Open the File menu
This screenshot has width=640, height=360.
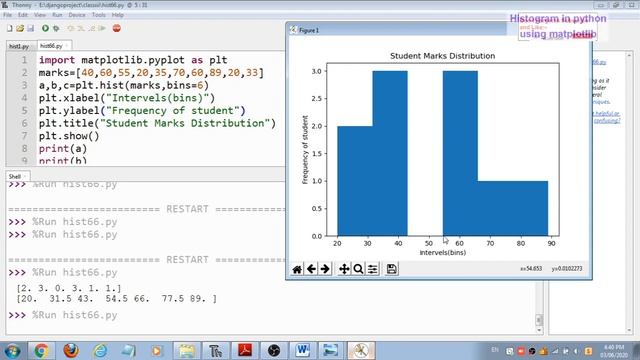tap(7, 15)
